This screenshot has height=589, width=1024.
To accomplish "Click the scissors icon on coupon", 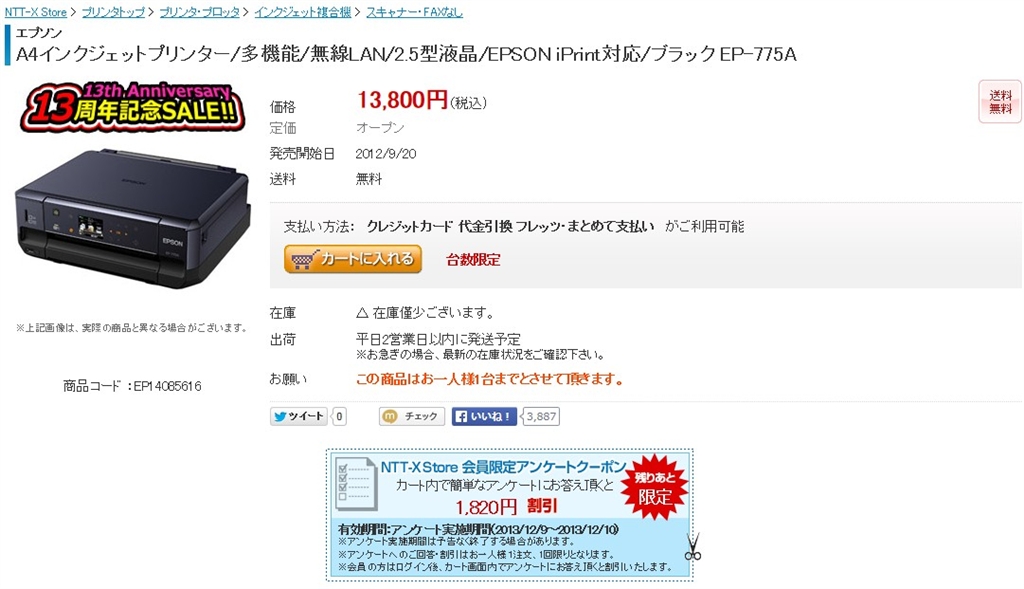I will tap(692, 547).
